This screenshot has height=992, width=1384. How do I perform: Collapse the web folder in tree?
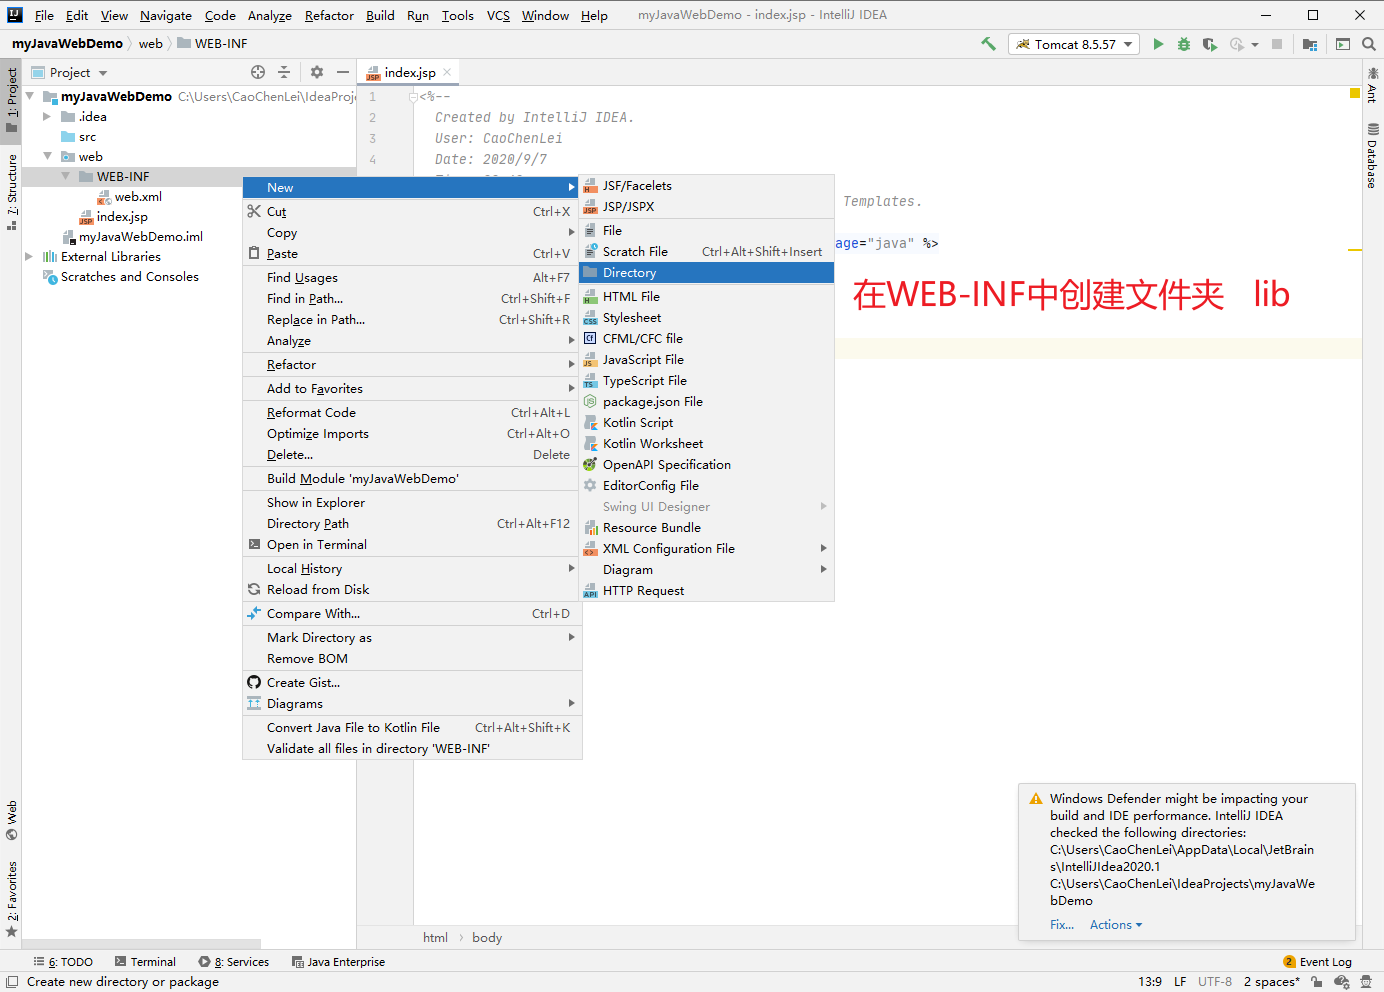tap(47, 157)
